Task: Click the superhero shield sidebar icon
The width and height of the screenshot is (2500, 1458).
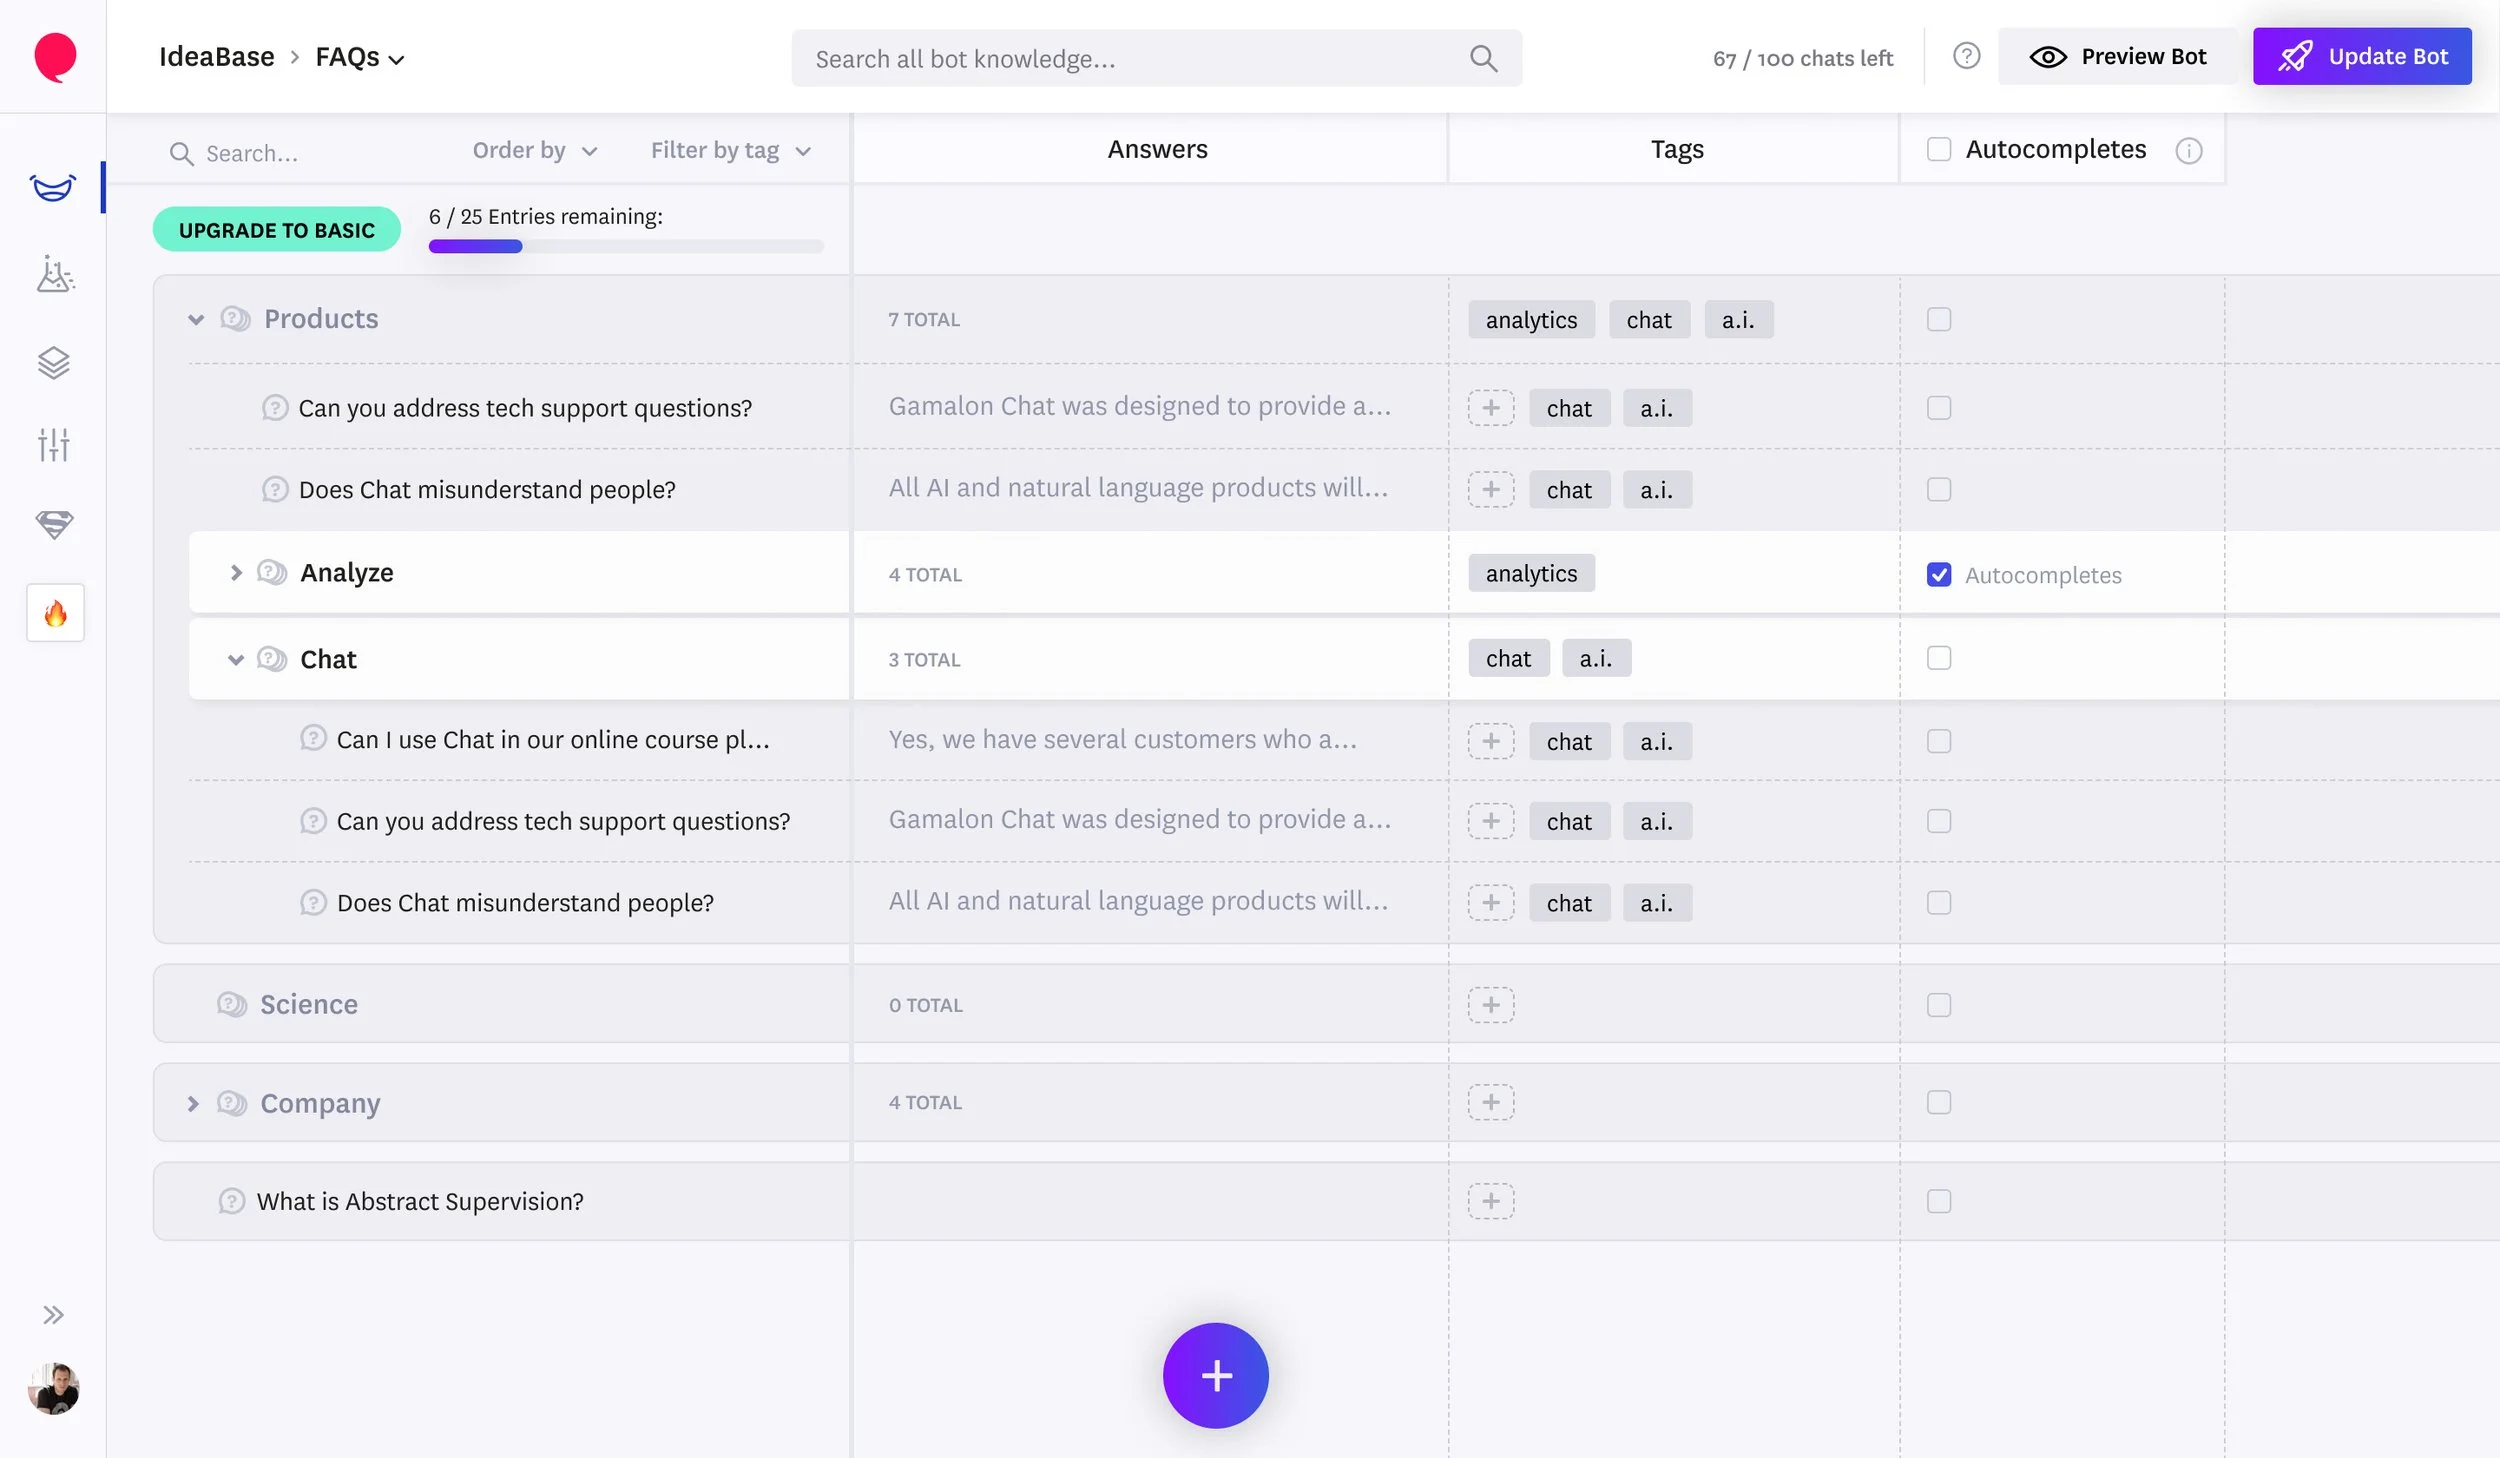Action: coord(54,524)
